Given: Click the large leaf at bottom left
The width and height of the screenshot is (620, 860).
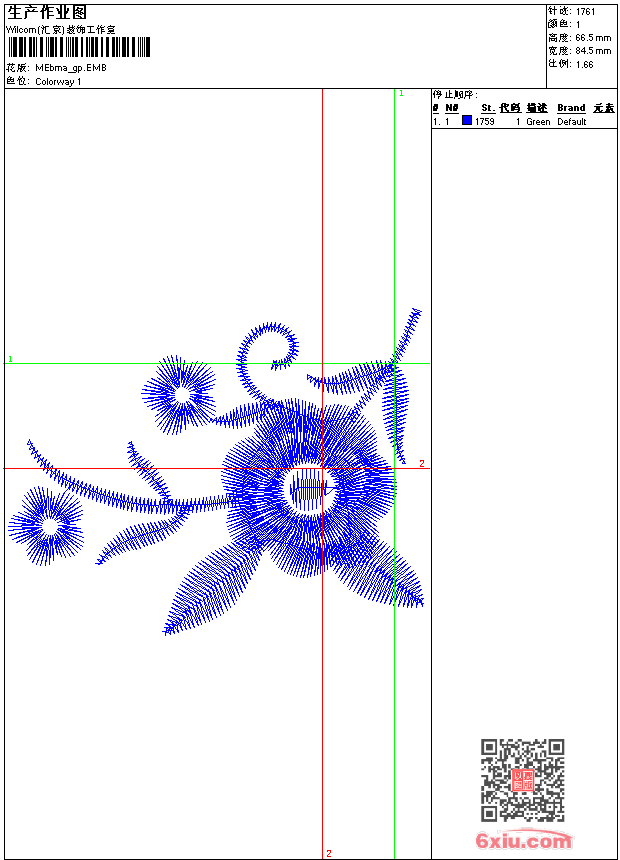Looking at the screenshot, I should tap(215, 590).
